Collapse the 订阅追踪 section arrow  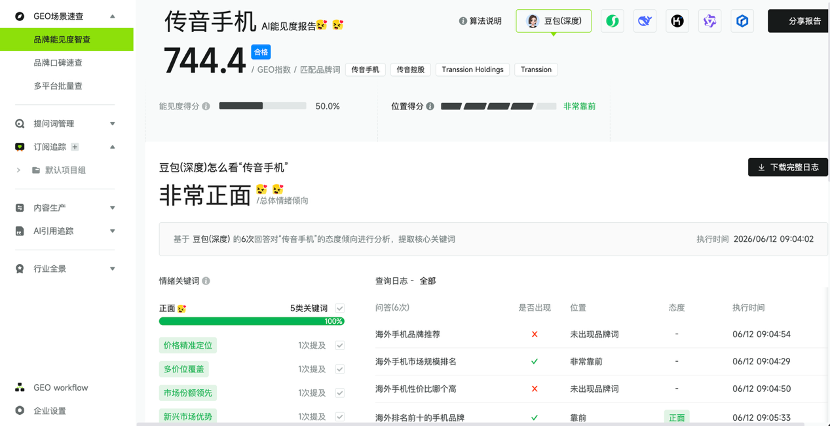[112, 147]
